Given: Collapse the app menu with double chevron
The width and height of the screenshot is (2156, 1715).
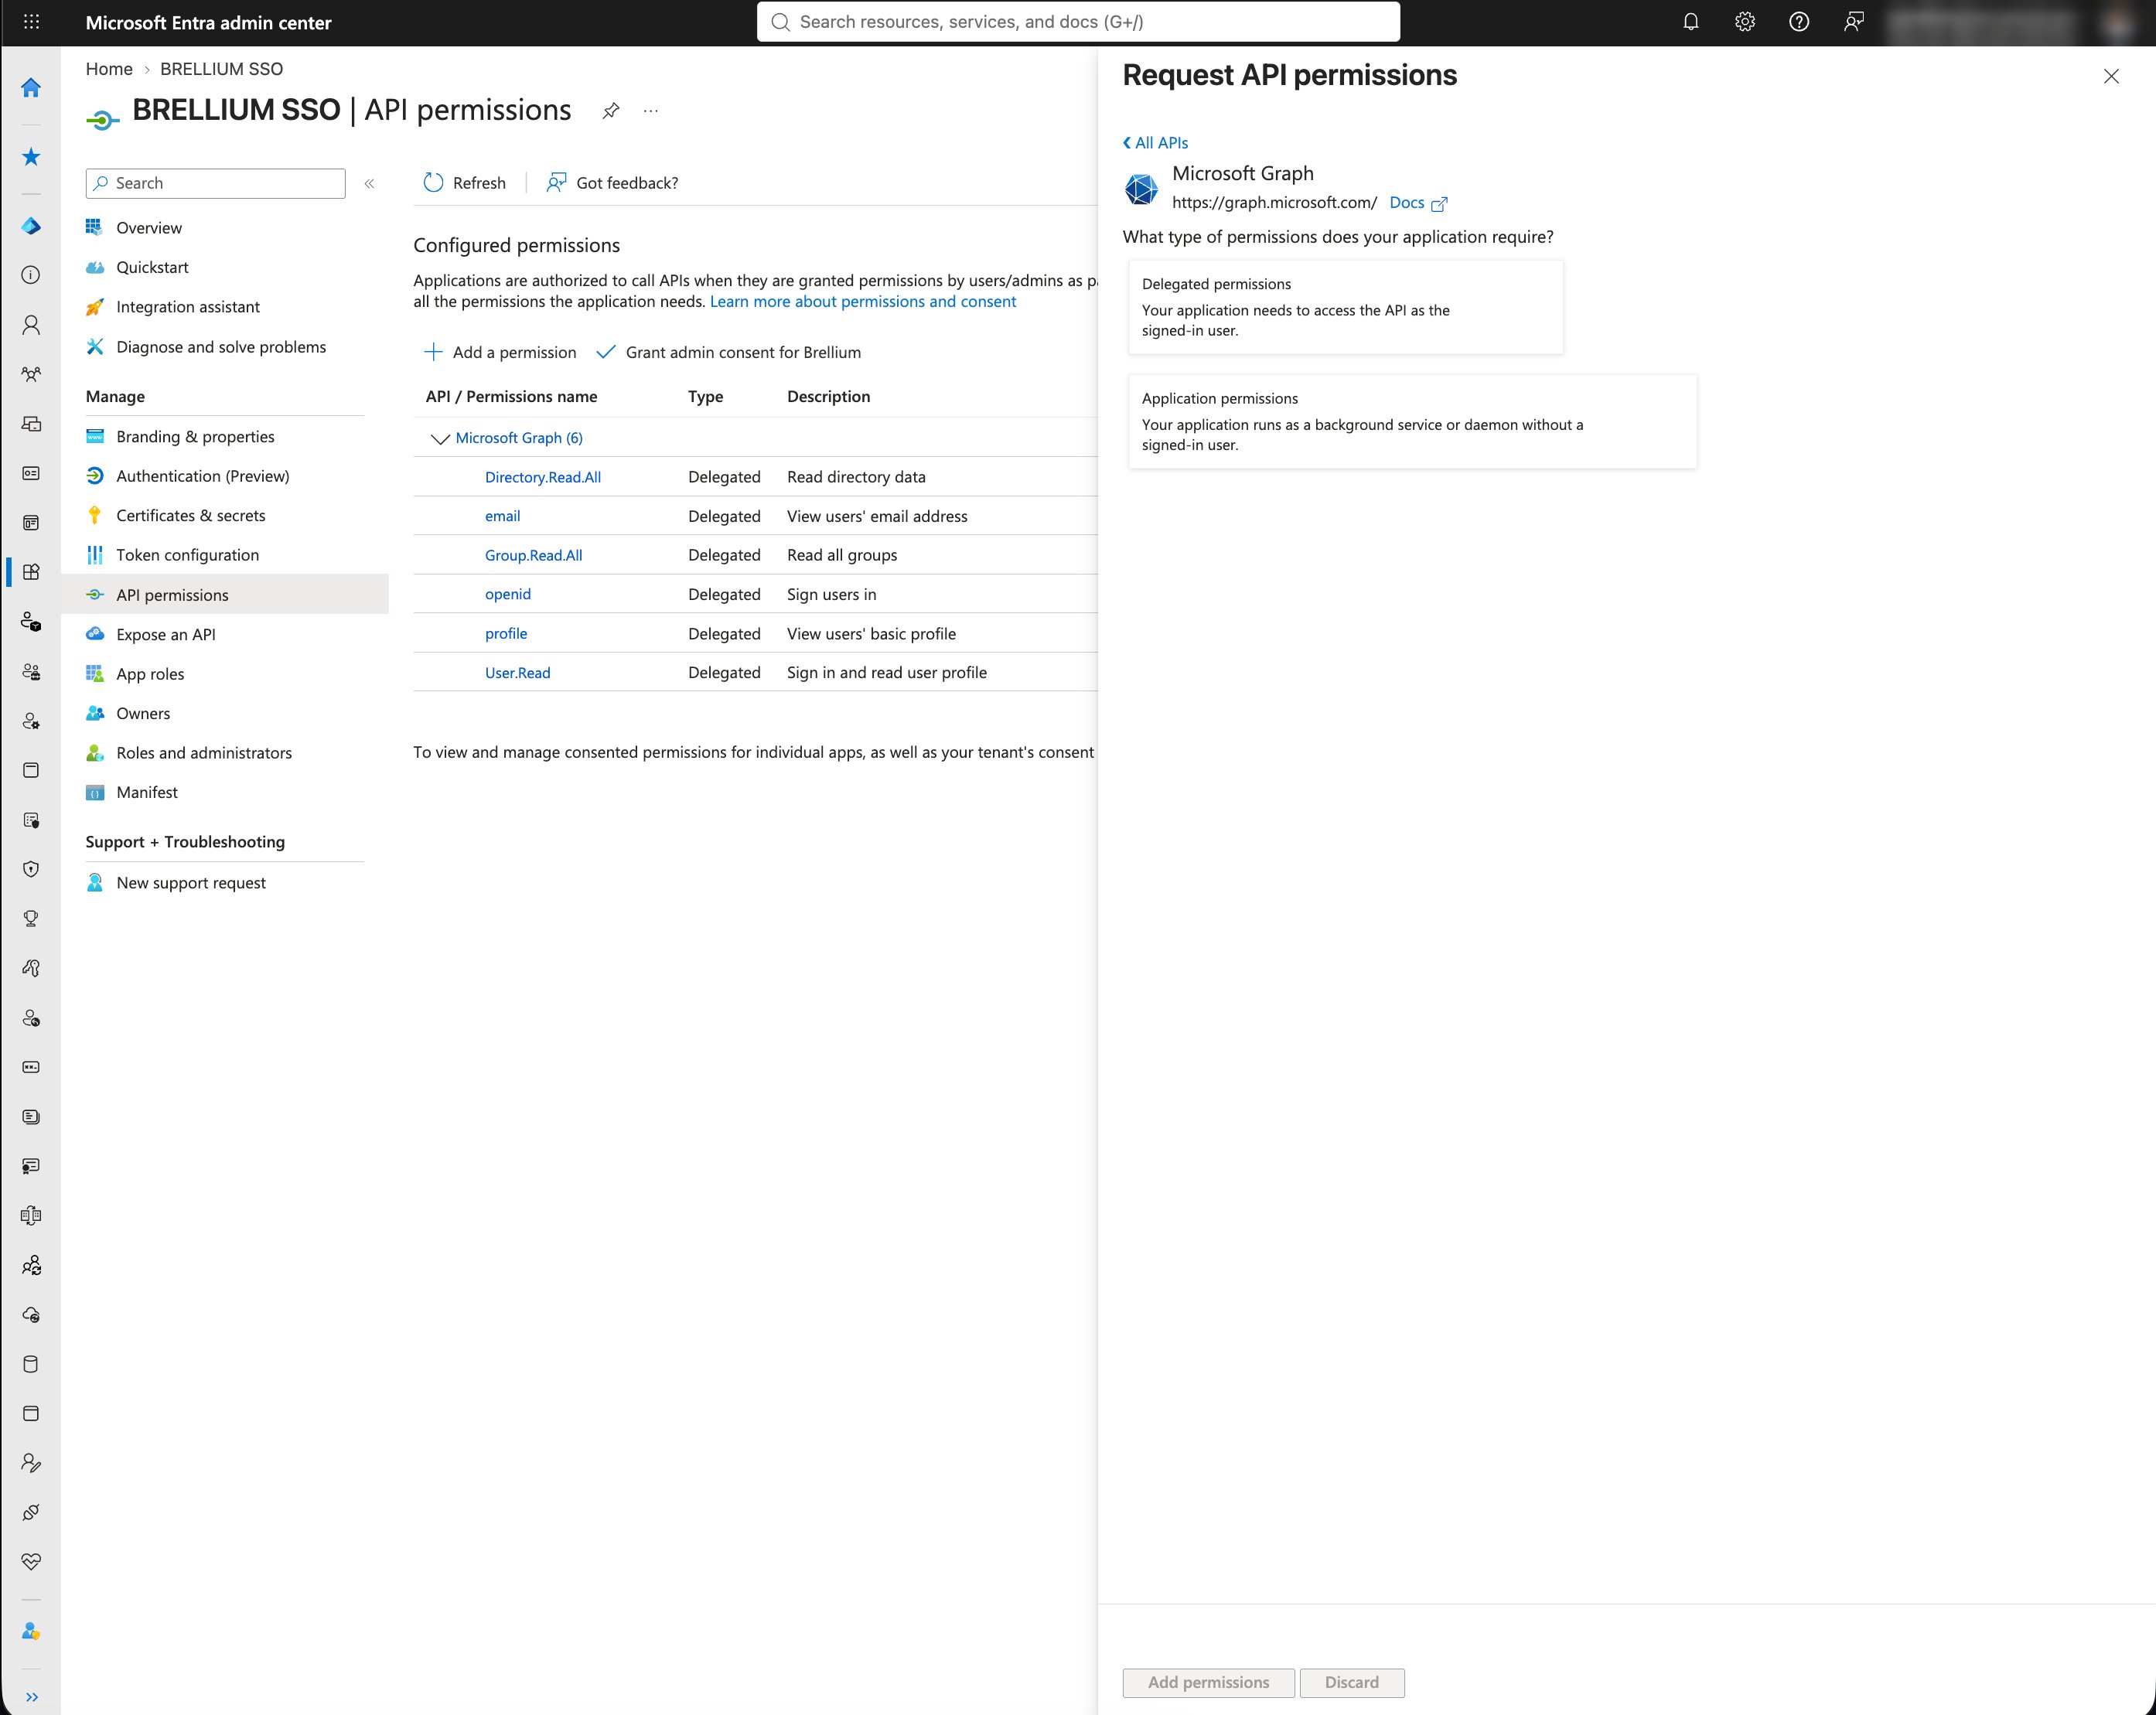Looking at the screenshot, I should pos(370,183).
